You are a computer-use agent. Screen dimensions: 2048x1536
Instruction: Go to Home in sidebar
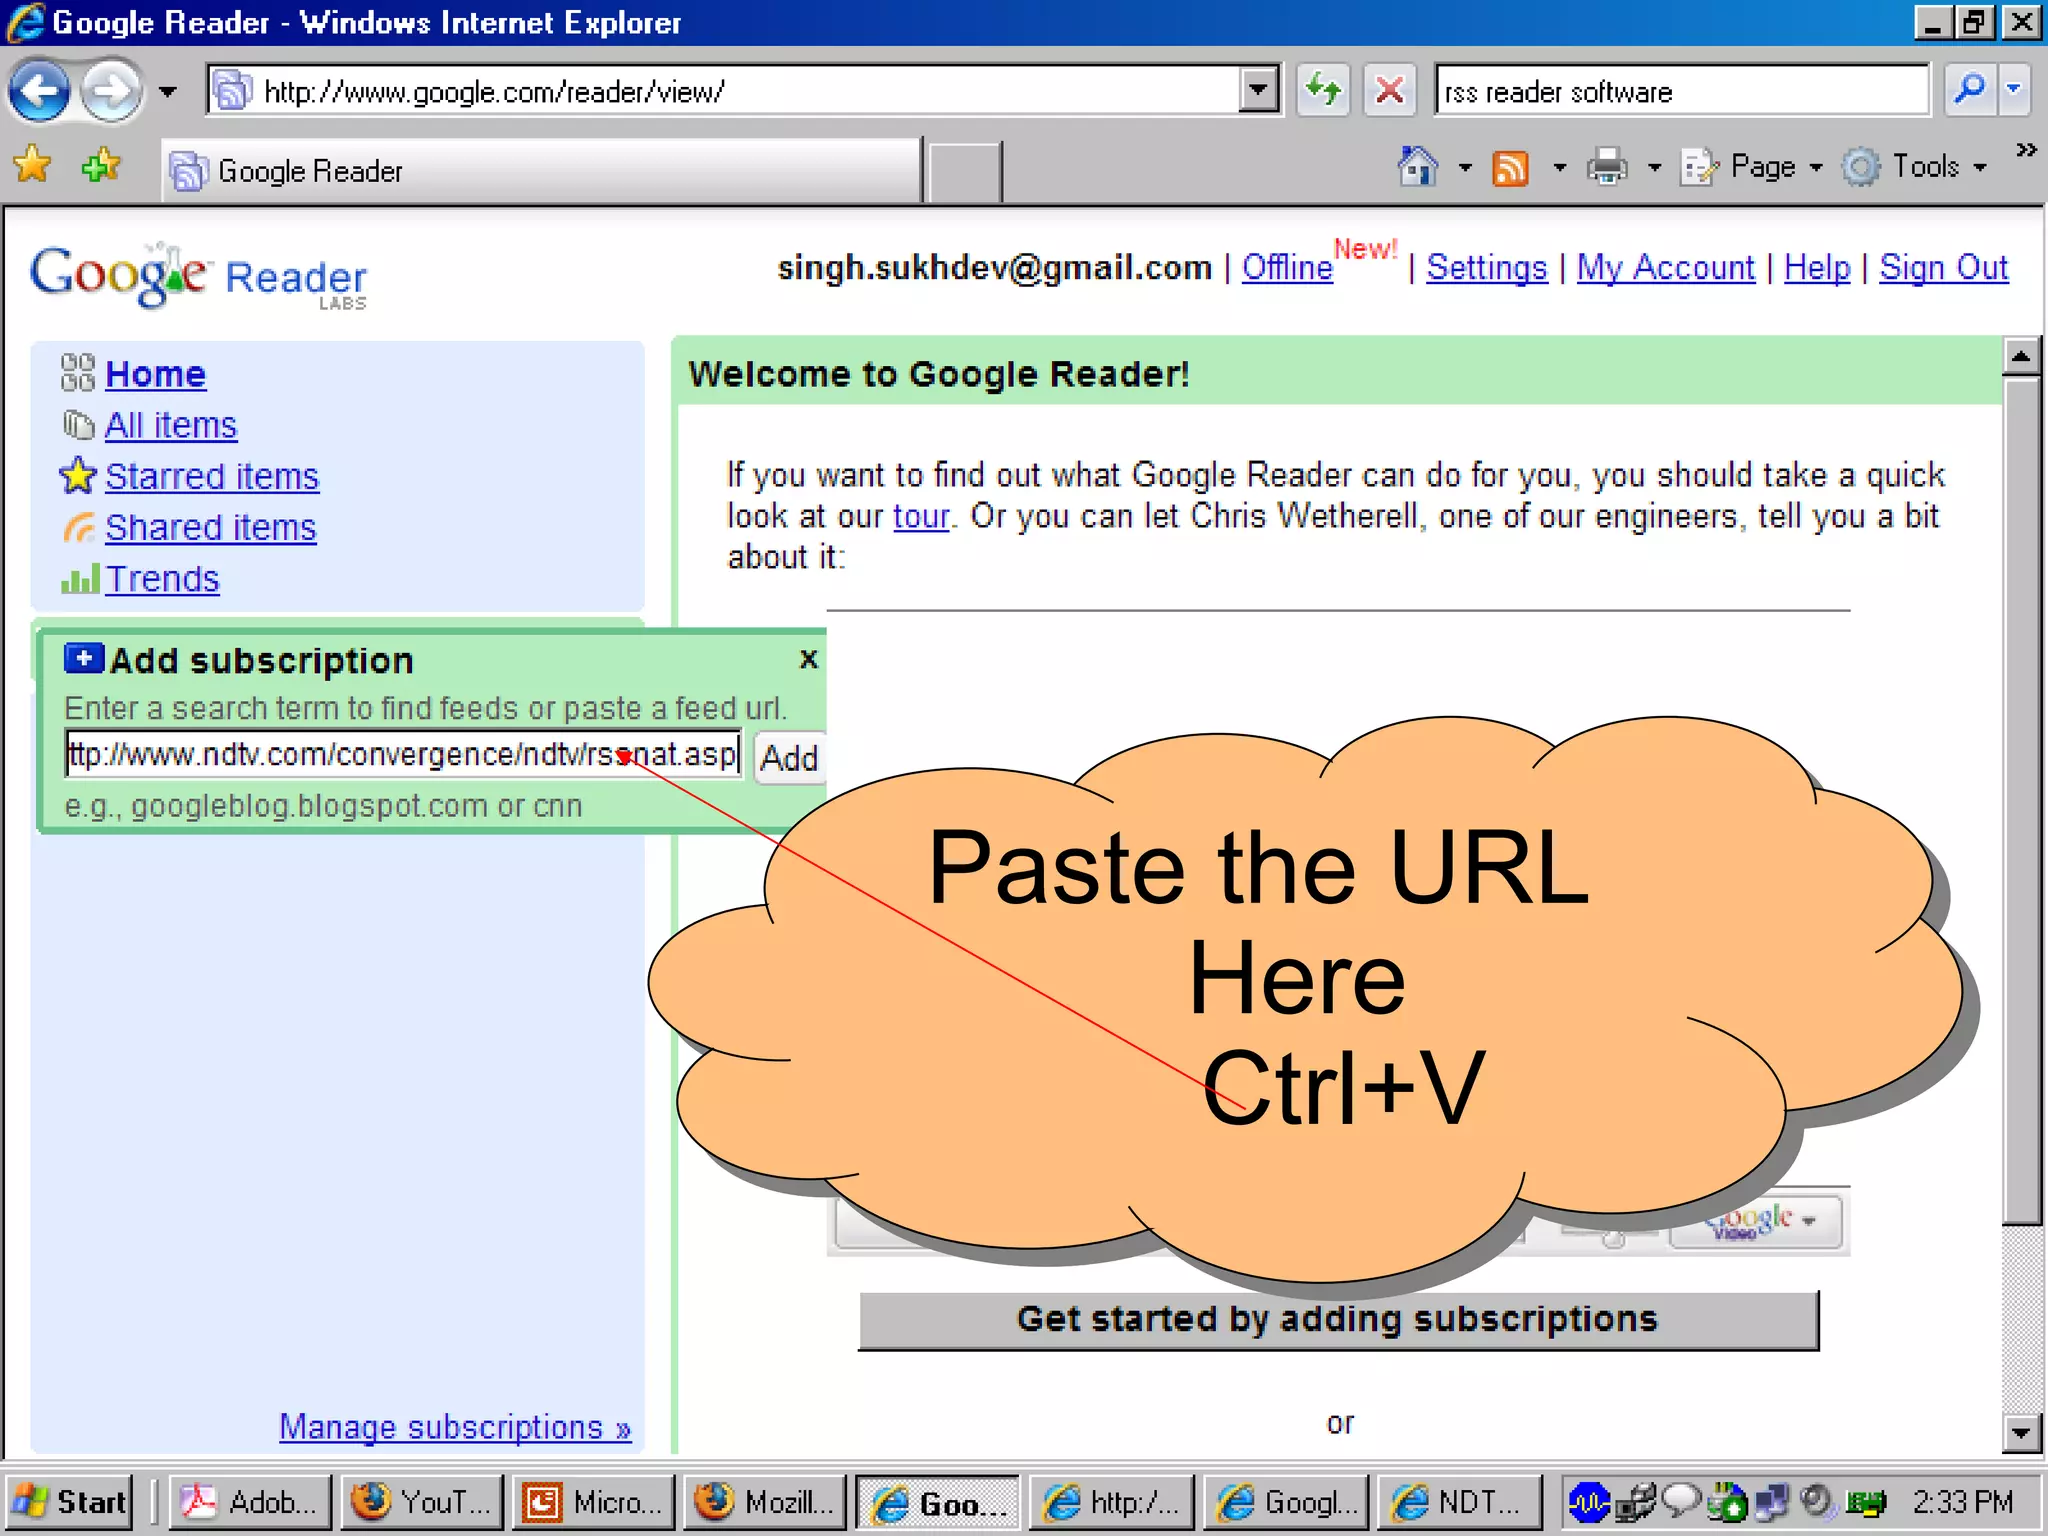coord(155,374)
